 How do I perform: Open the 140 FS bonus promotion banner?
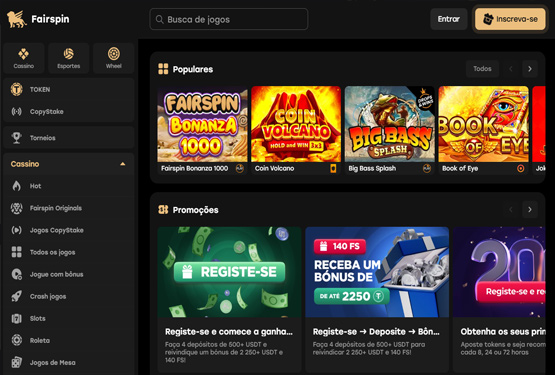tap(377, 272)
